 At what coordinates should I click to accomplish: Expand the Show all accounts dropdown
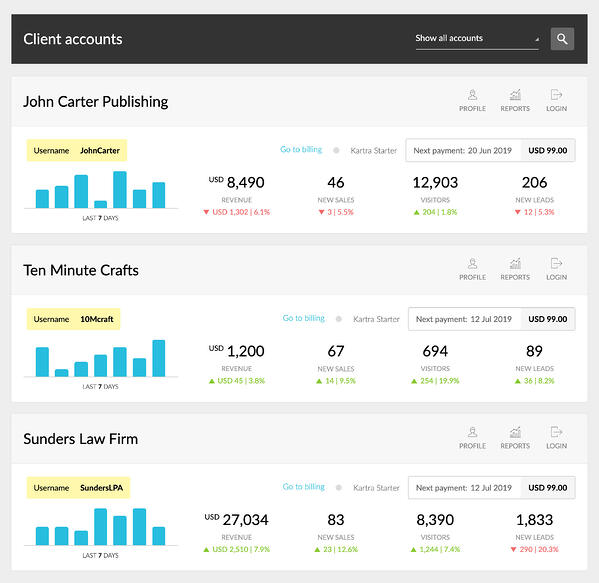click(x=477, y=39)
